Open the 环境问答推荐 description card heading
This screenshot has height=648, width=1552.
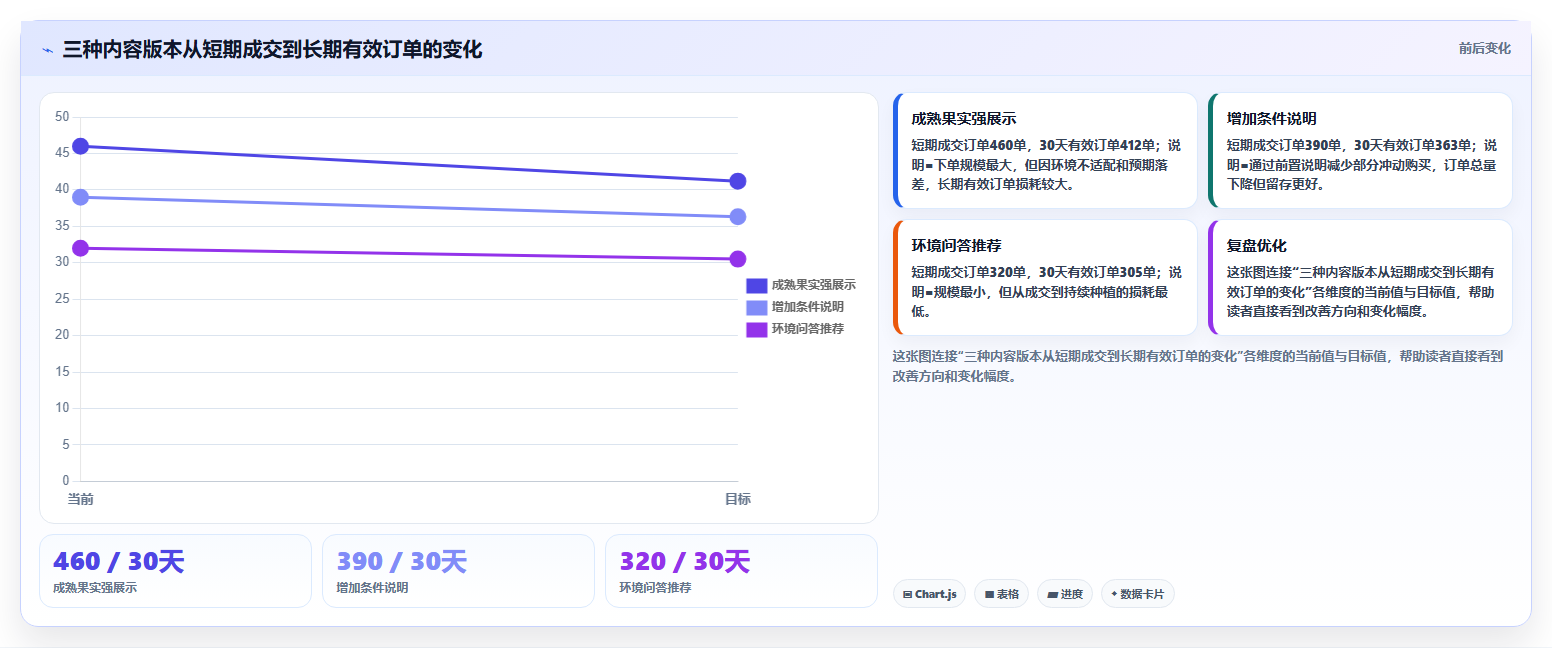(956, 246)
